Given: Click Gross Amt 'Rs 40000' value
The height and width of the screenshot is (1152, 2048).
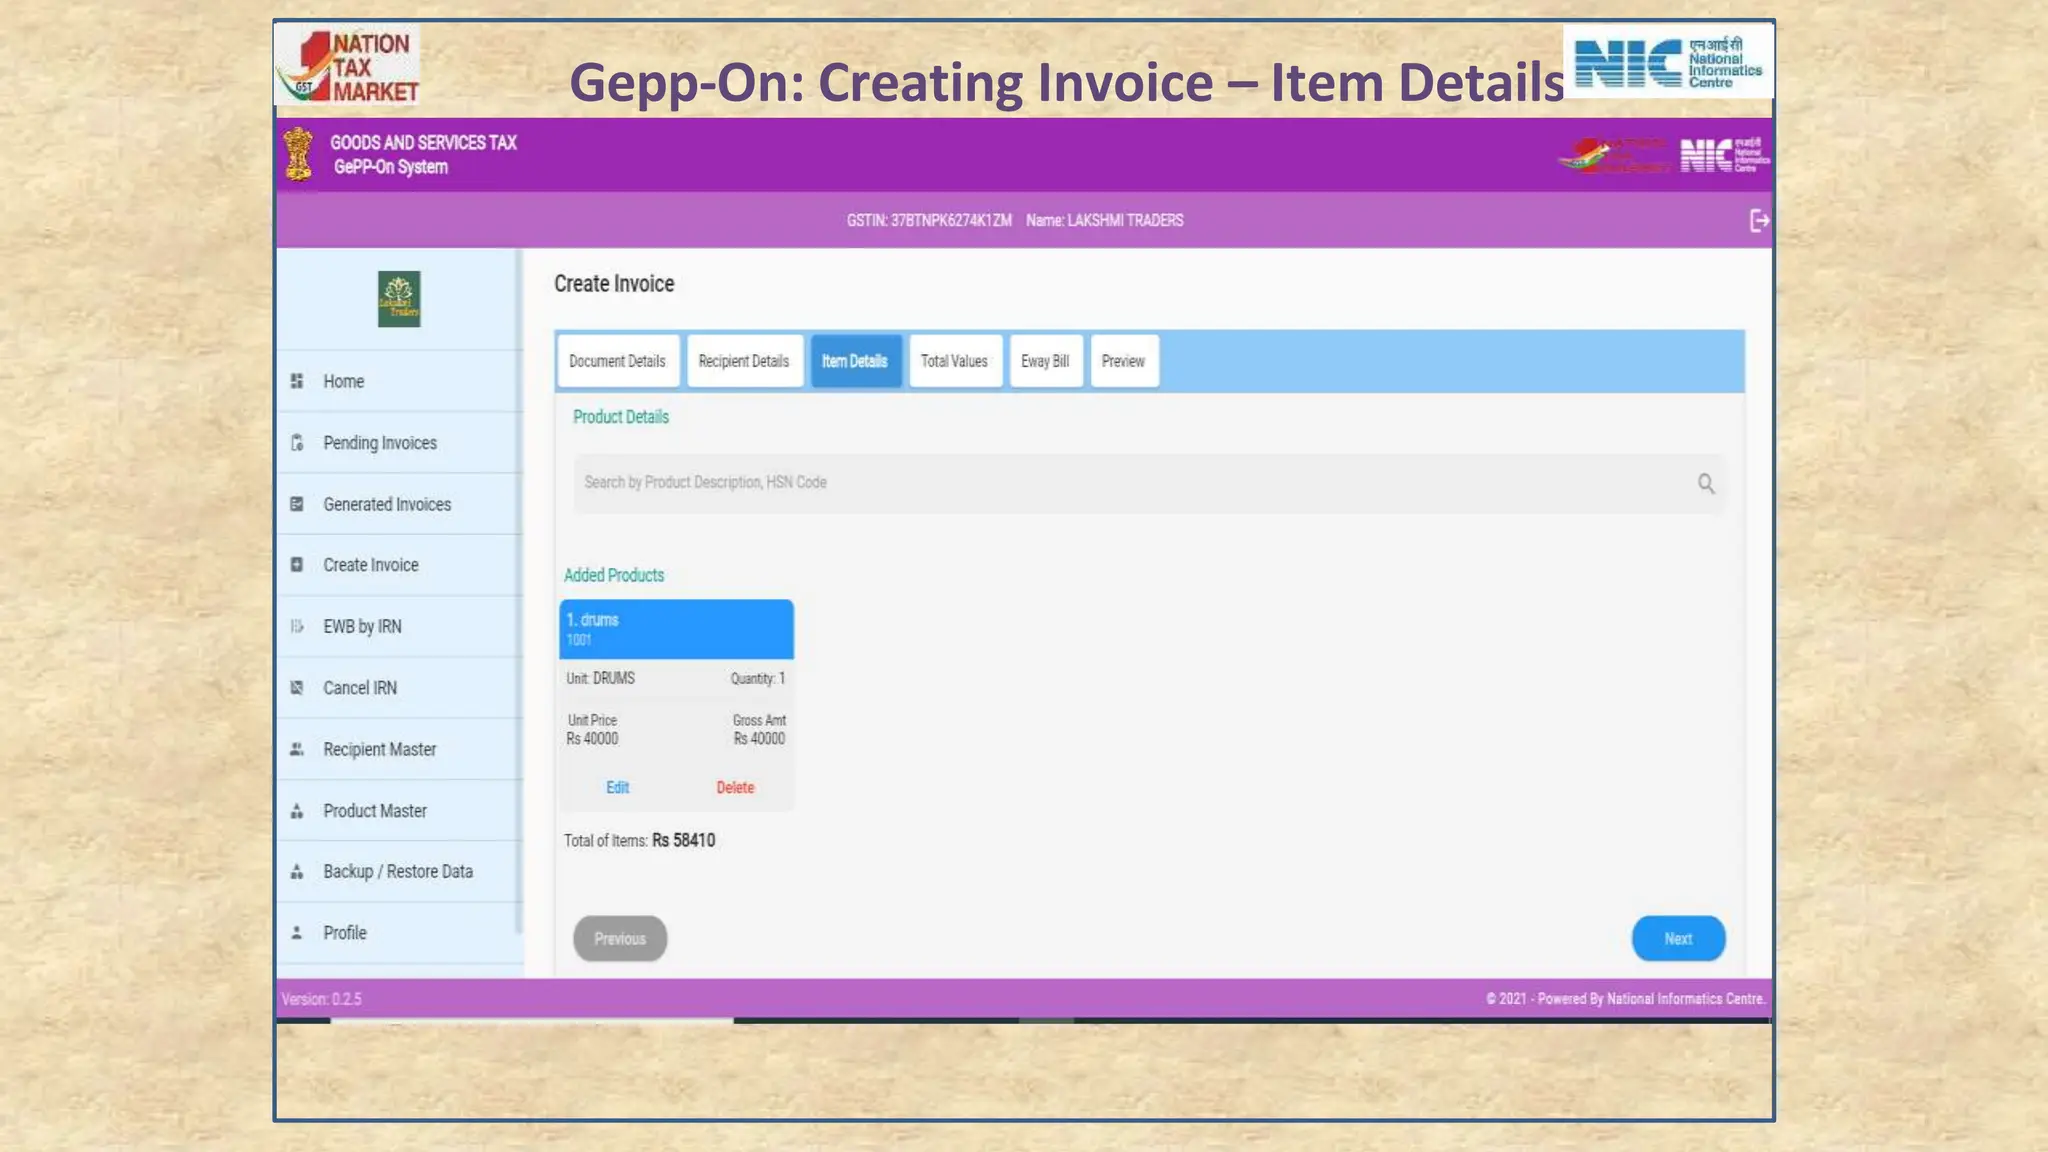Looking at the screenshot, I should [759, 739].
